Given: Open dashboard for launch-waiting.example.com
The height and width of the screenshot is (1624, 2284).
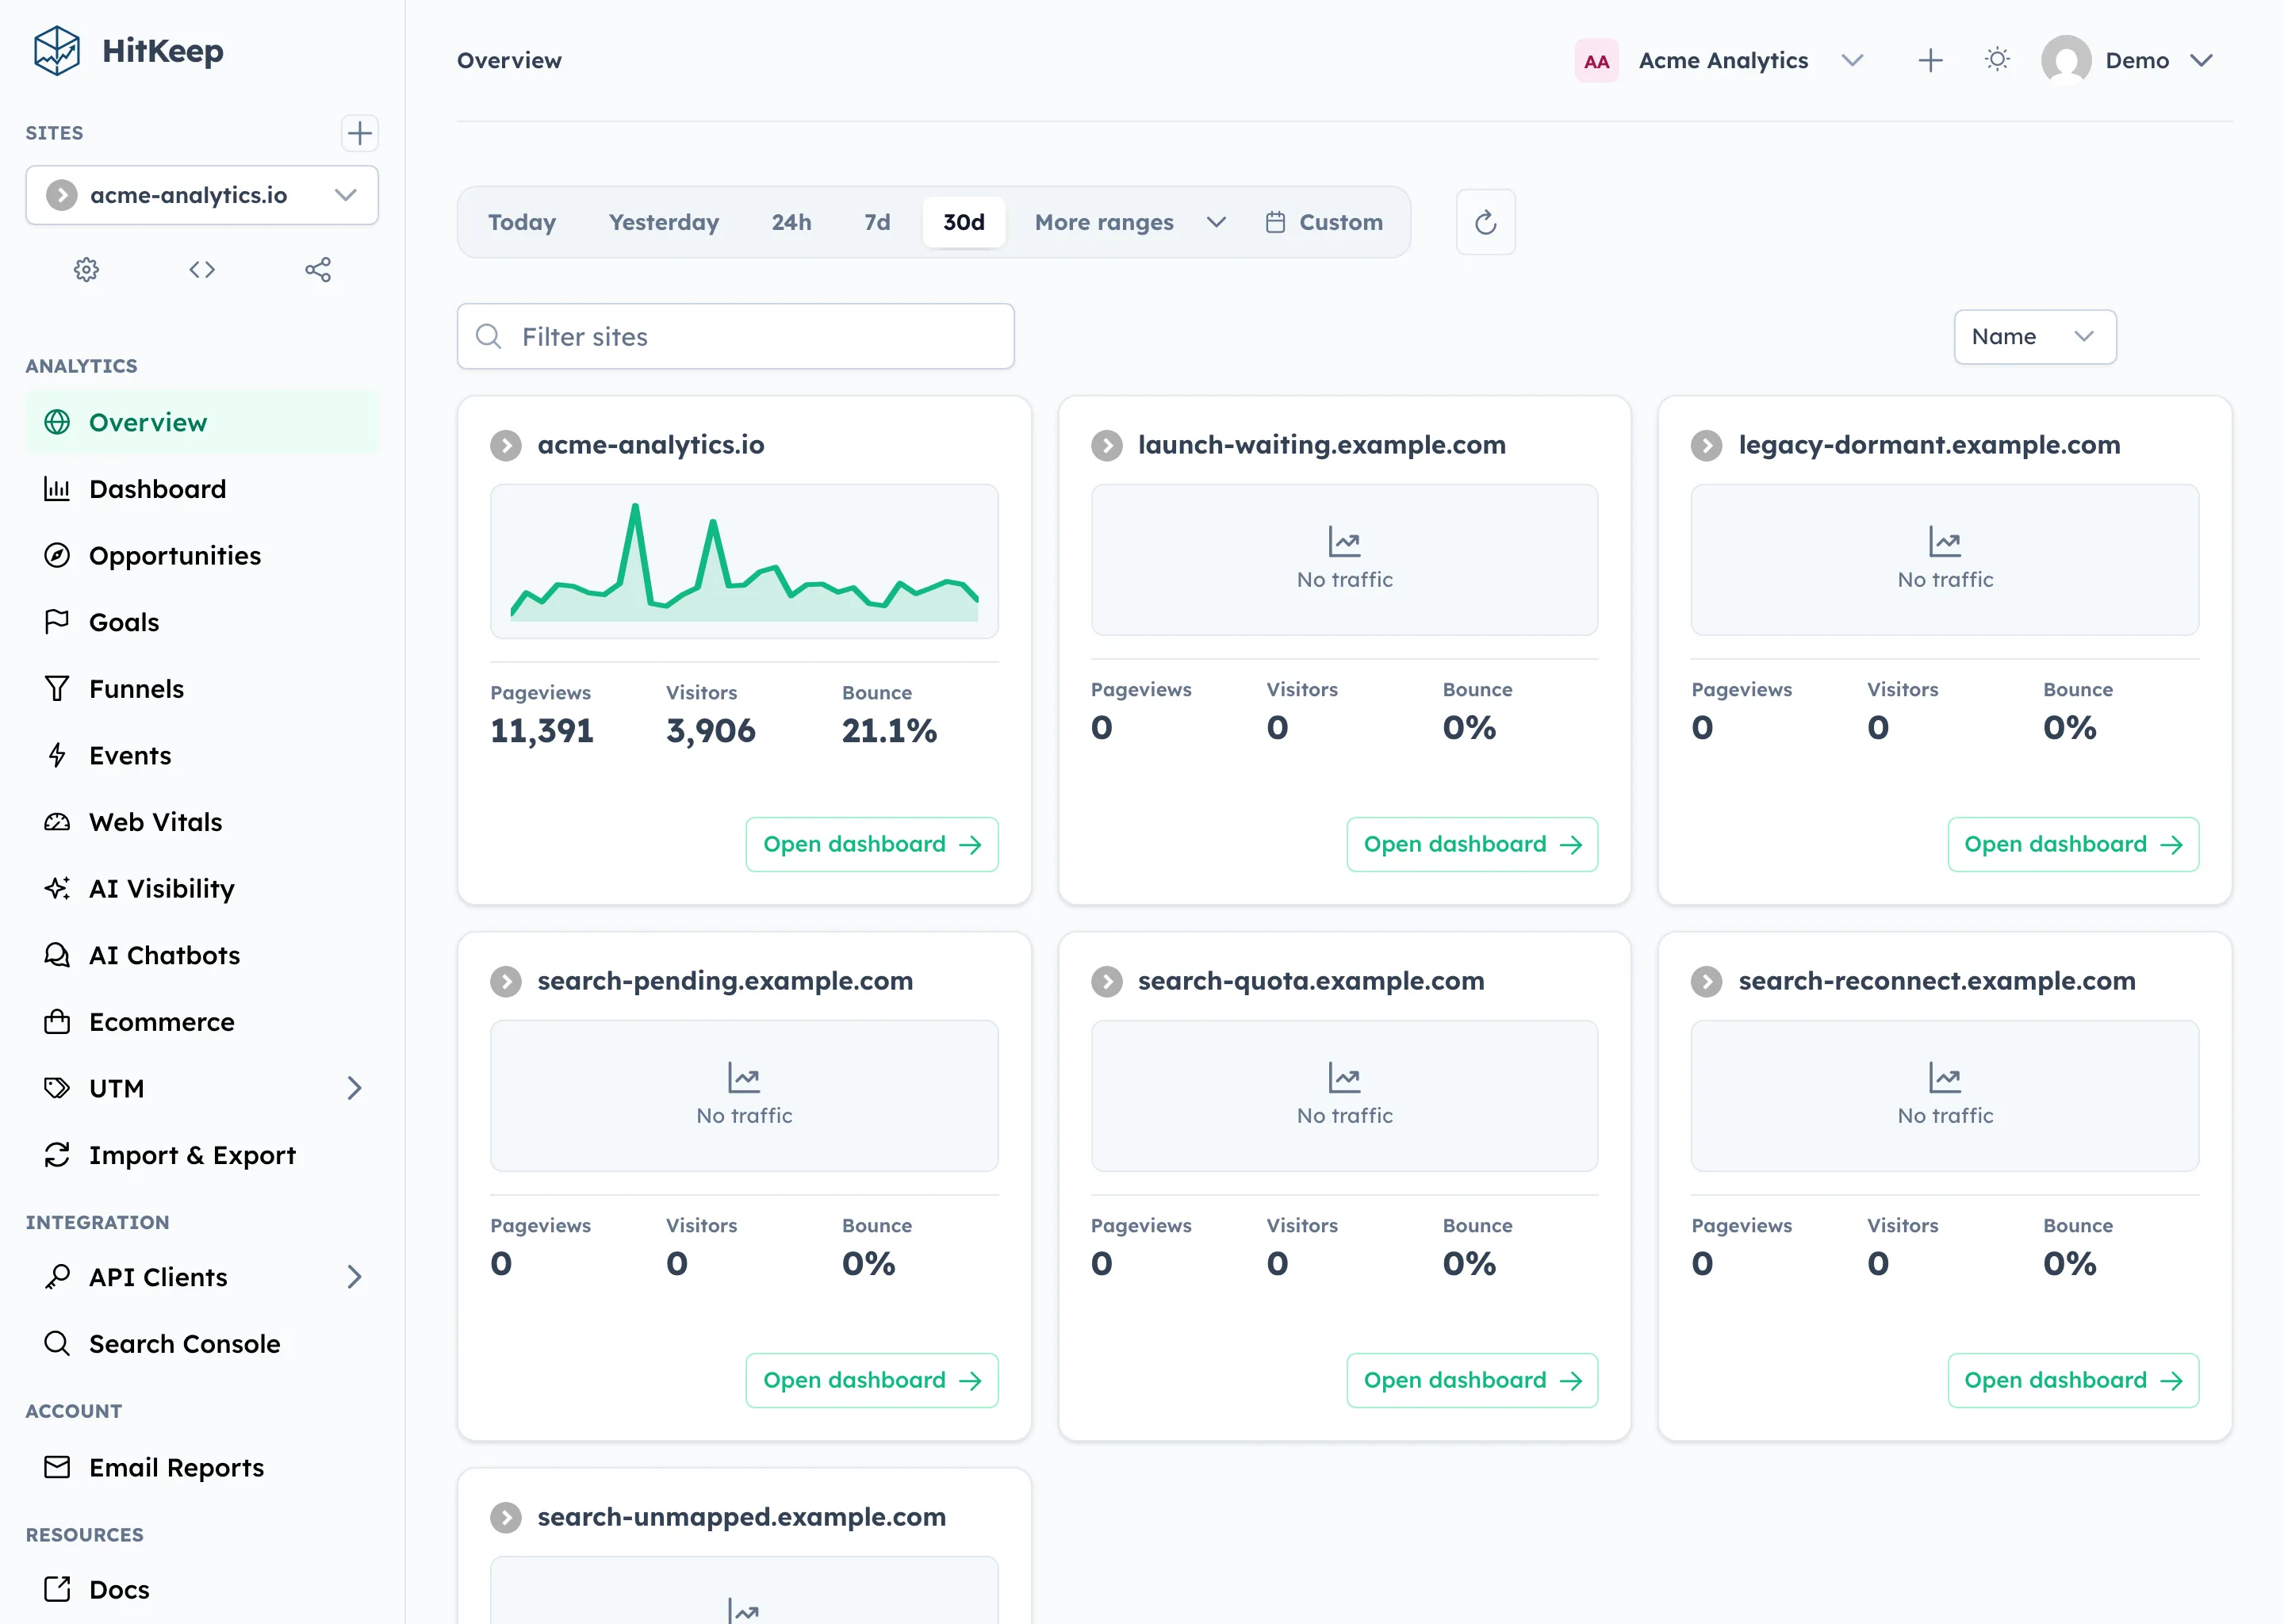Looking at the screenshot, I should coord(1471,845).
